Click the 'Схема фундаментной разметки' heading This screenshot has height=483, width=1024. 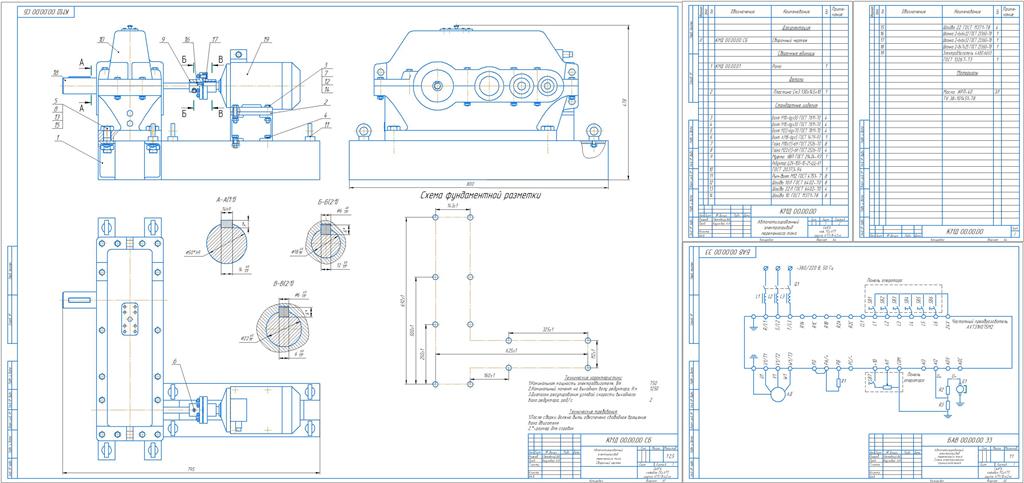(x=482, y=195)
